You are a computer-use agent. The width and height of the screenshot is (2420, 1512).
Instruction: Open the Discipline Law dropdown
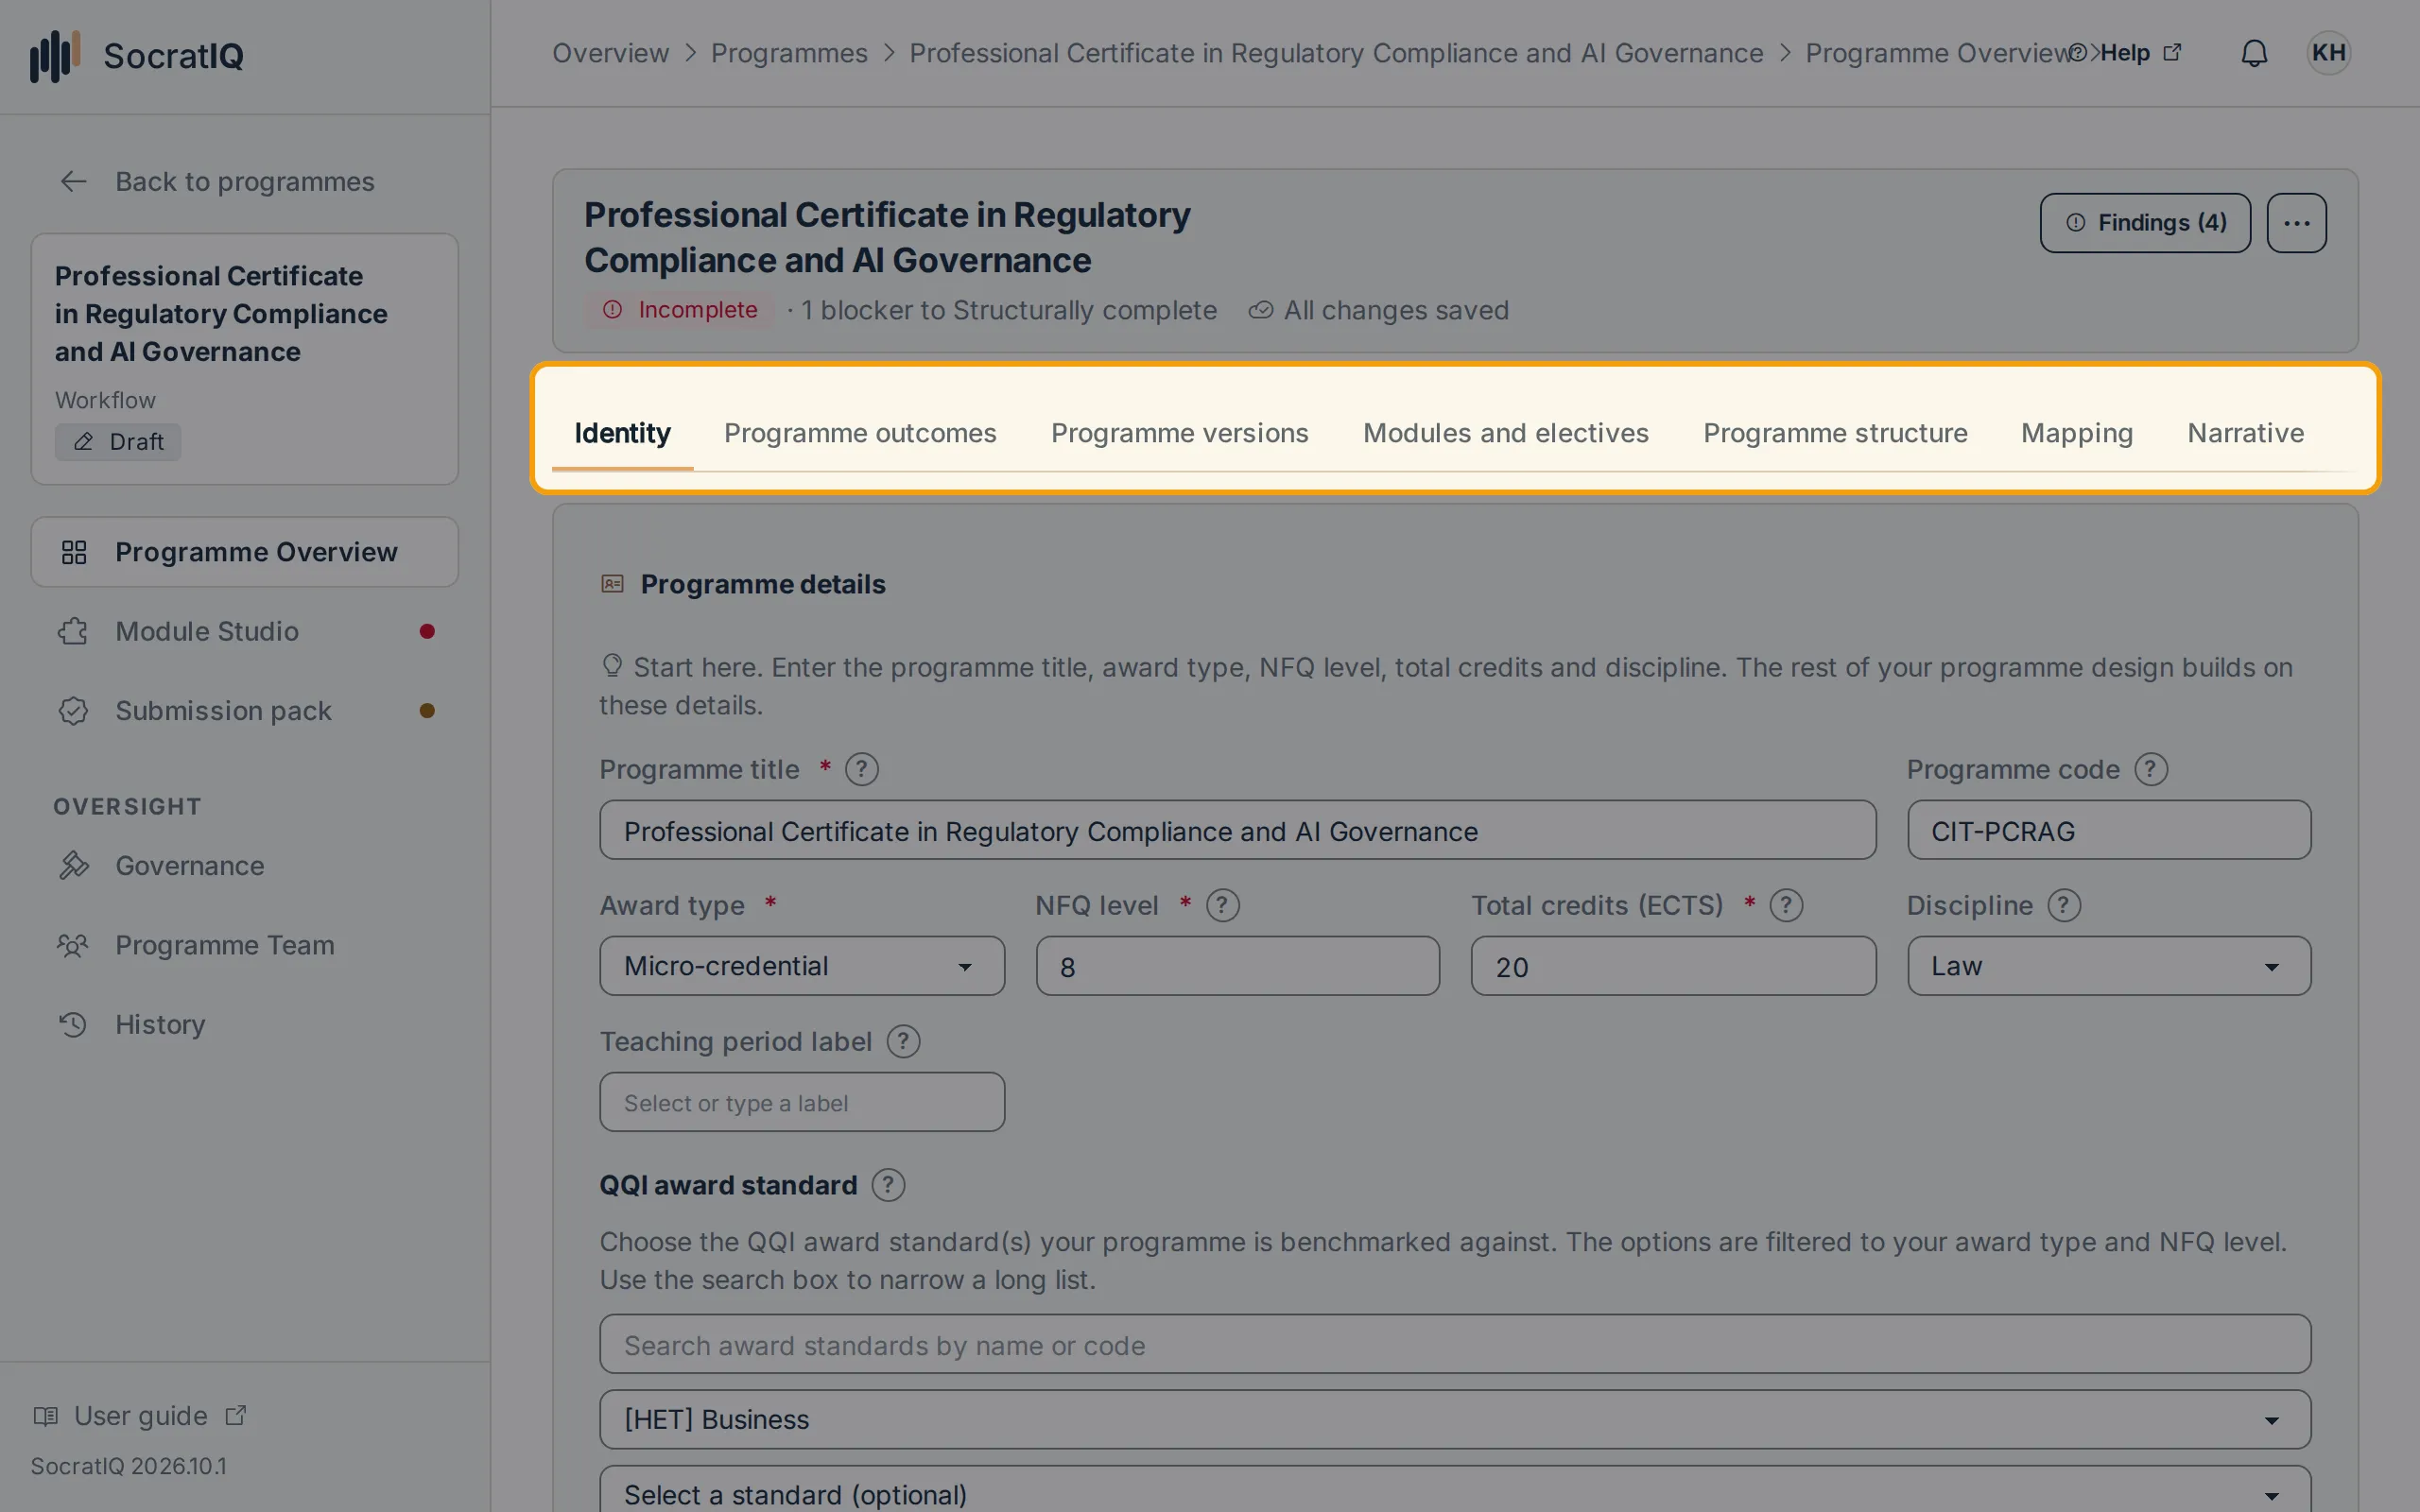[x=2109, y=966]
